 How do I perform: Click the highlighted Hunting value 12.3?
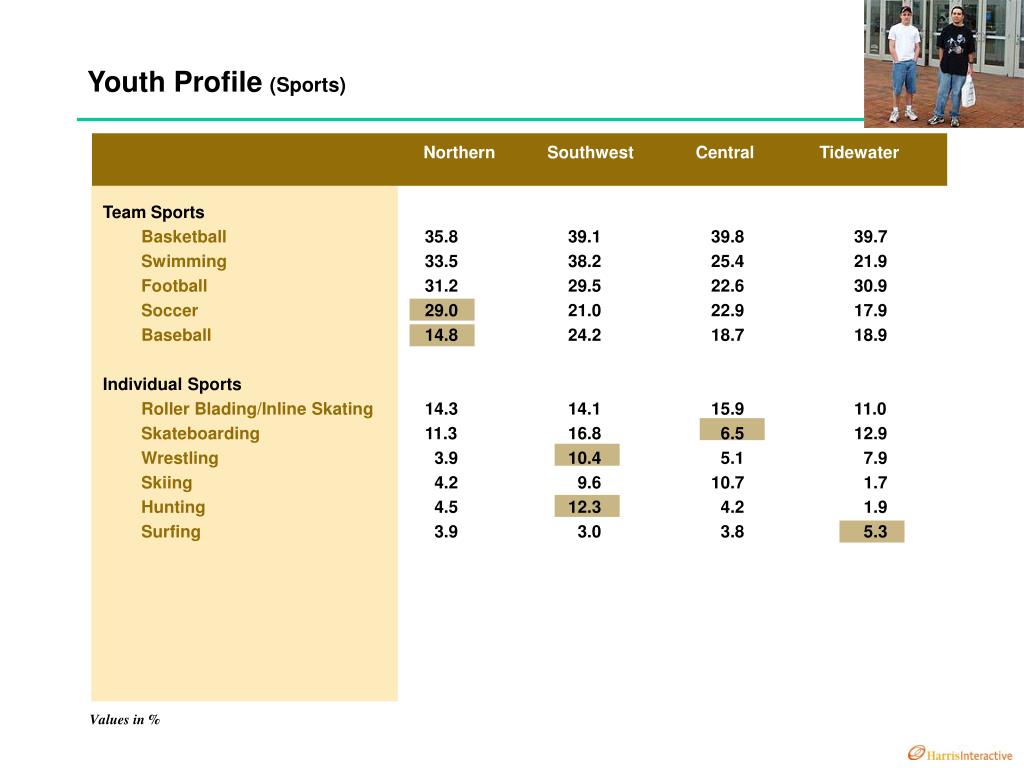pos(587,506)
